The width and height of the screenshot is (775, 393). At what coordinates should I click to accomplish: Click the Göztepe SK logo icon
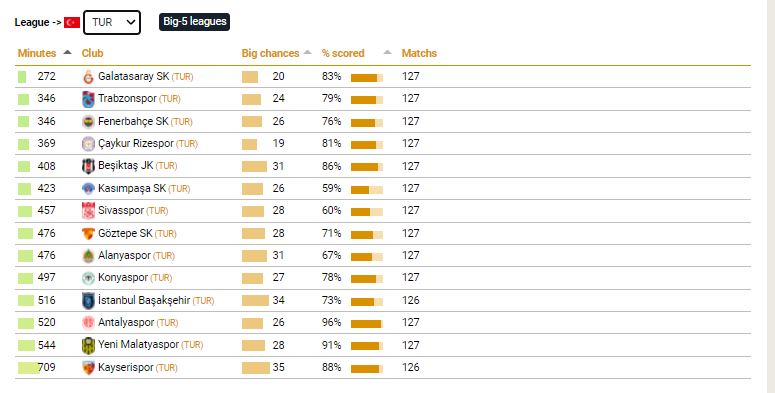tap(88, 233)
